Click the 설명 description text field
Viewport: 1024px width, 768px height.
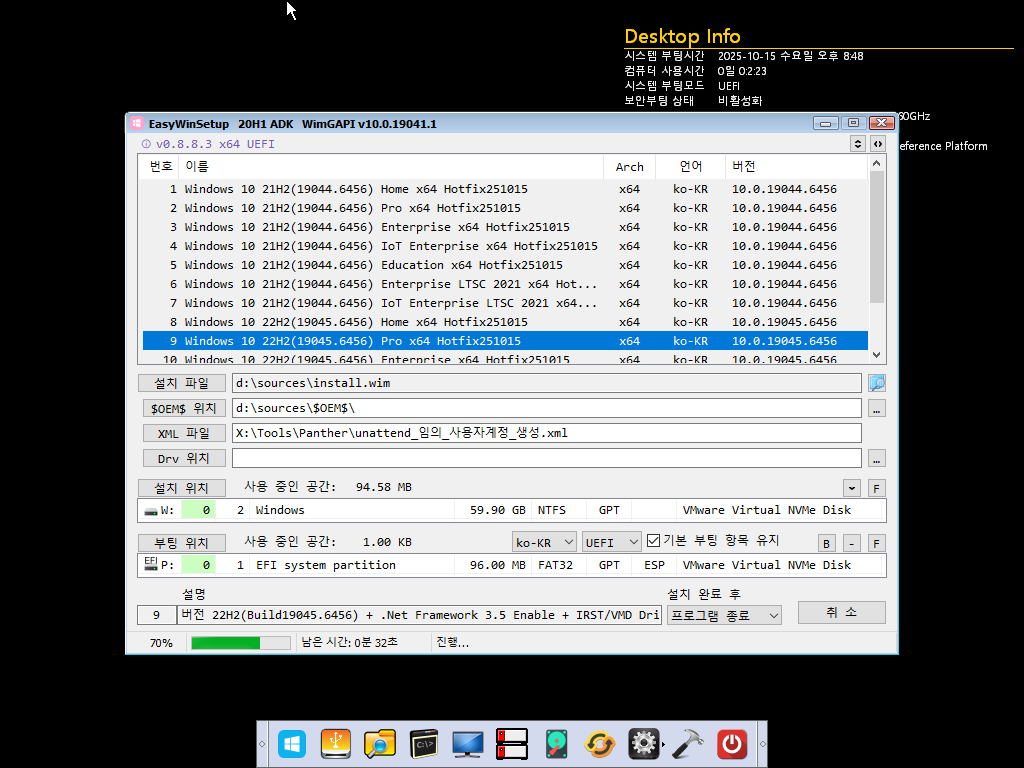pos(419,615)
